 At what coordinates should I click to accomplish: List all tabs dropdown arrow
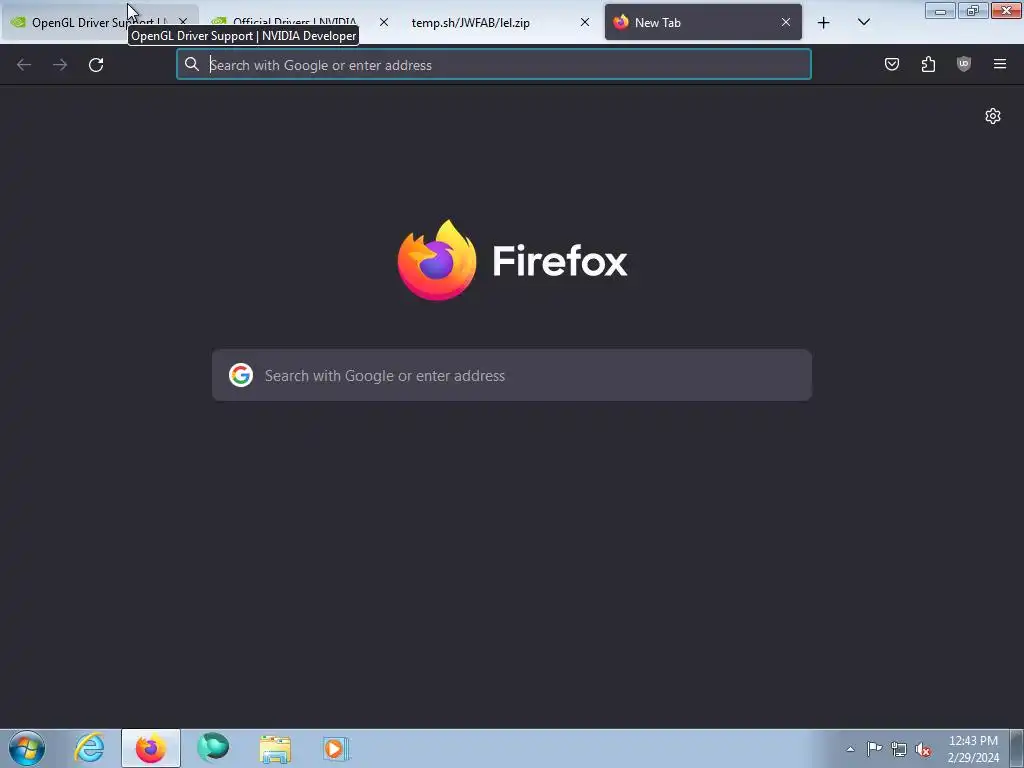[x=863, y=22]
